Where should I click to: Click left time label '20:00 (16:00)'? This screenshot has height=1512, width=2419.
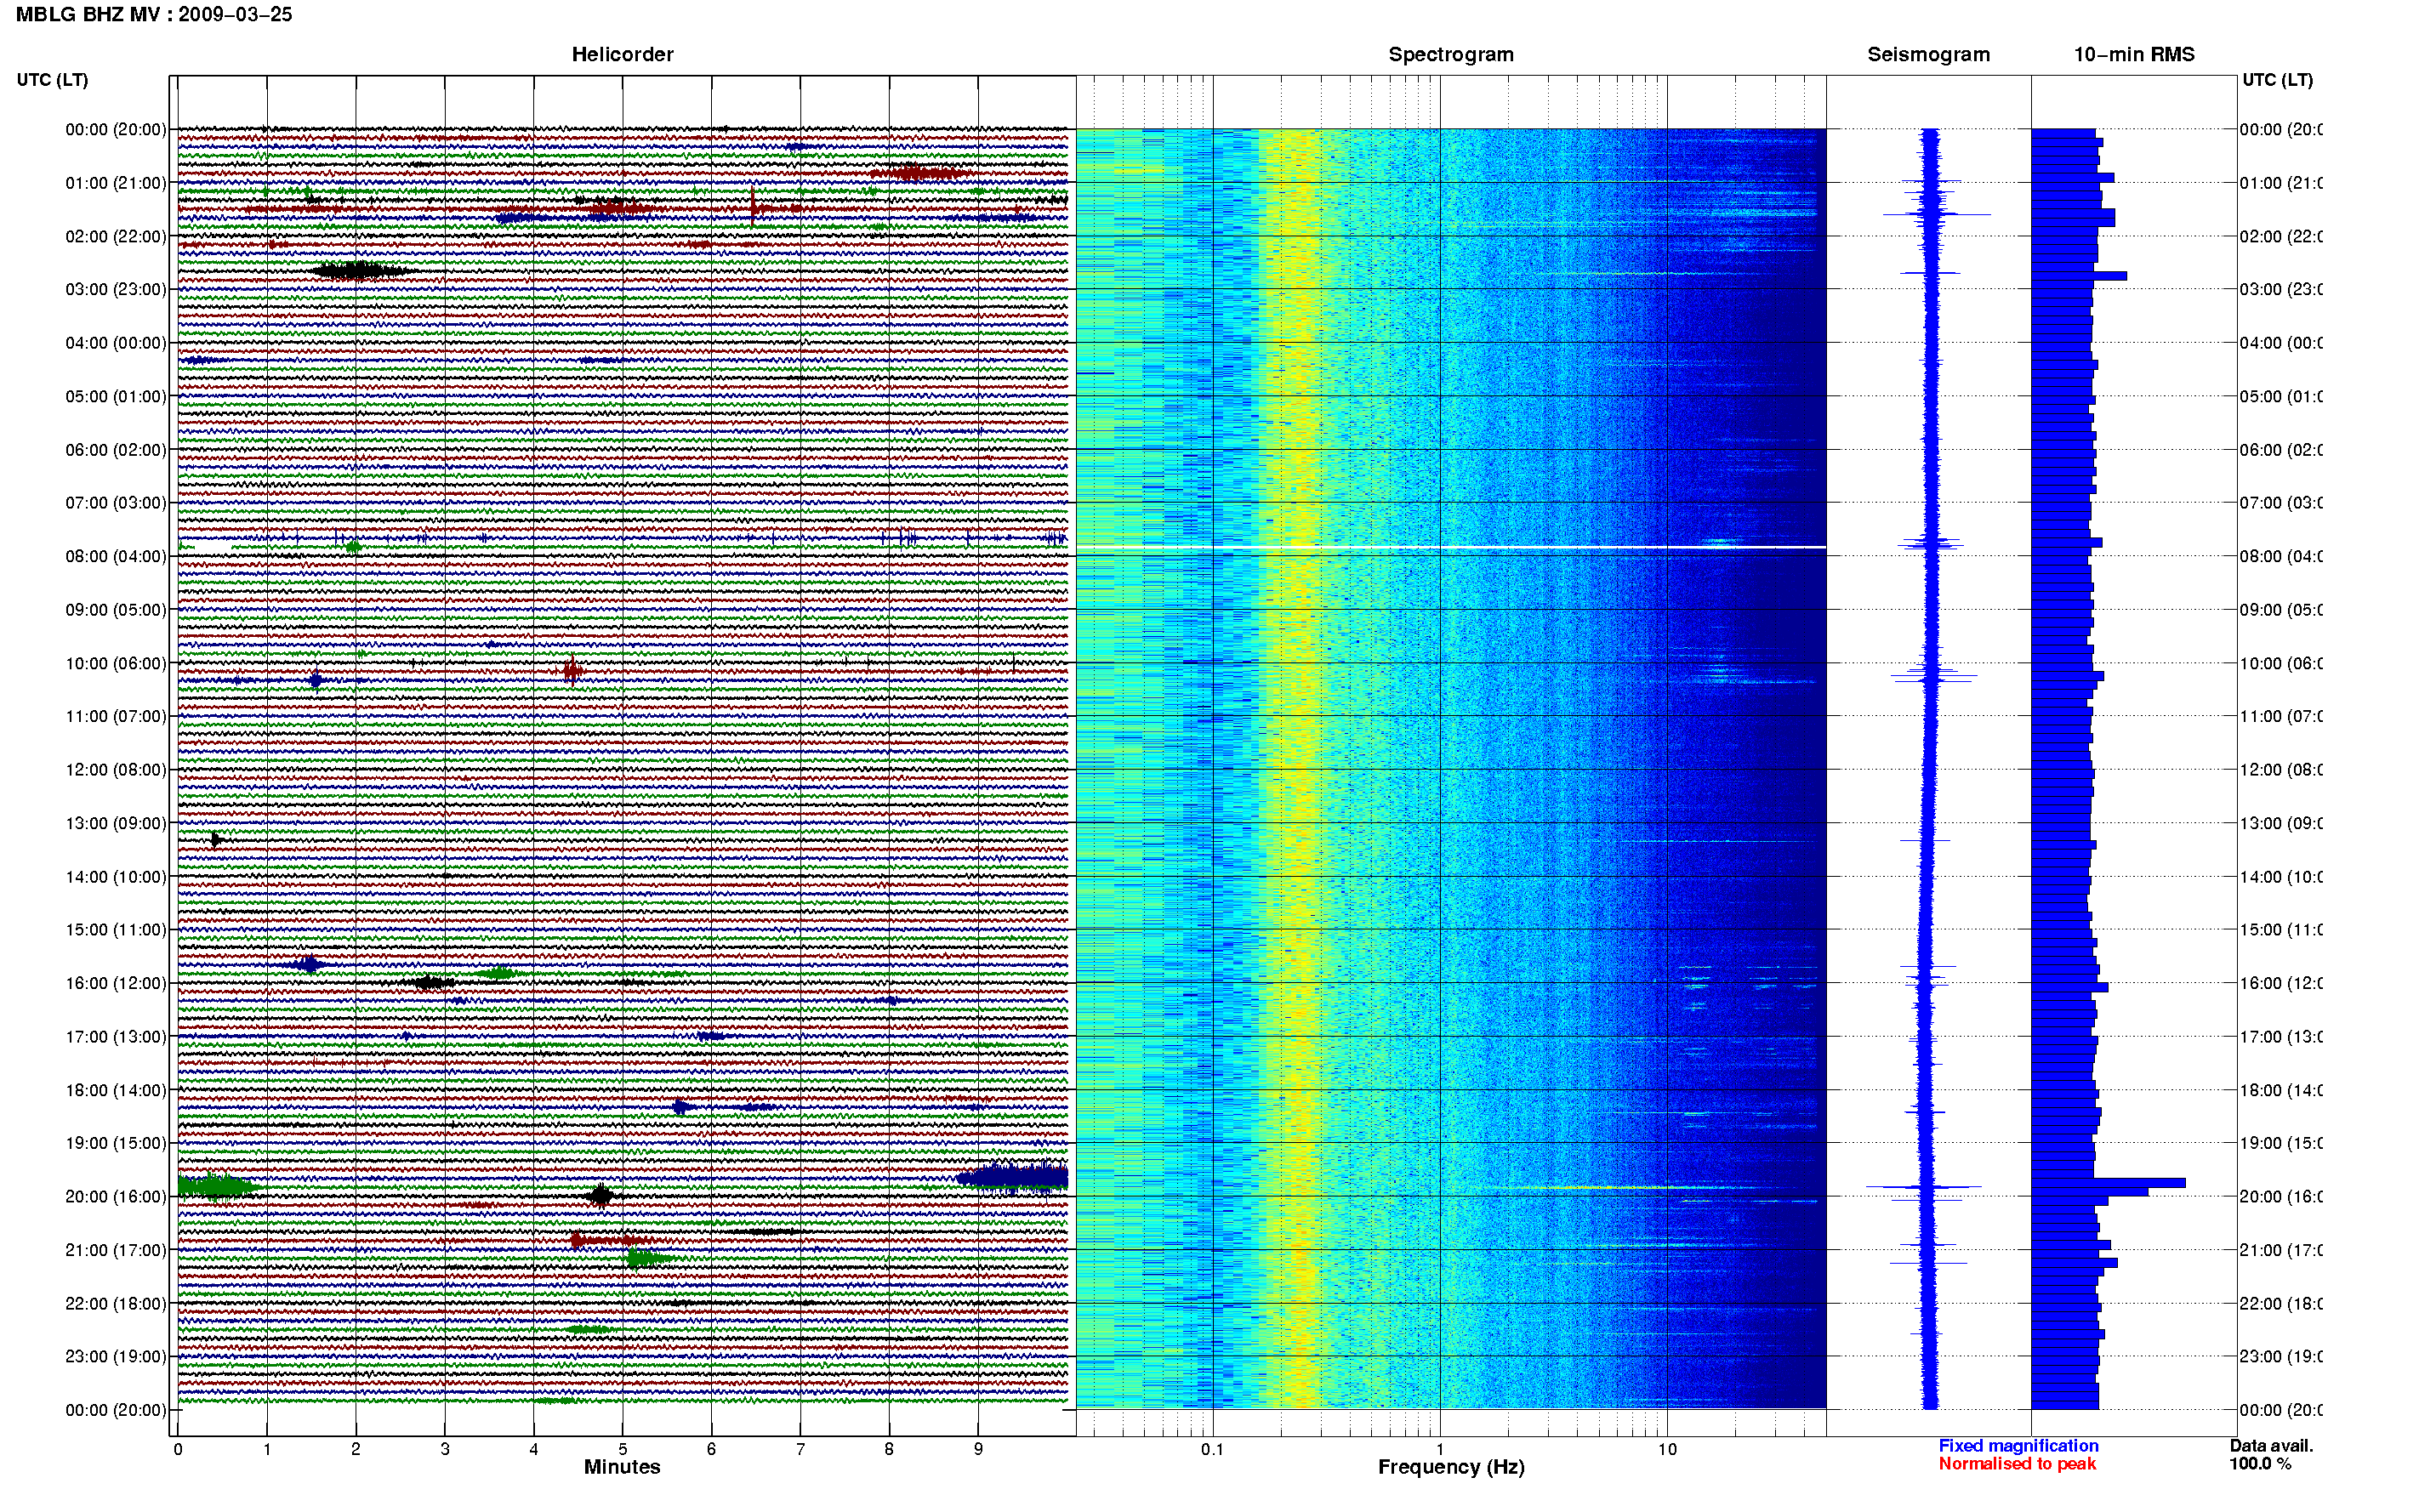(x=116, y=1197)
